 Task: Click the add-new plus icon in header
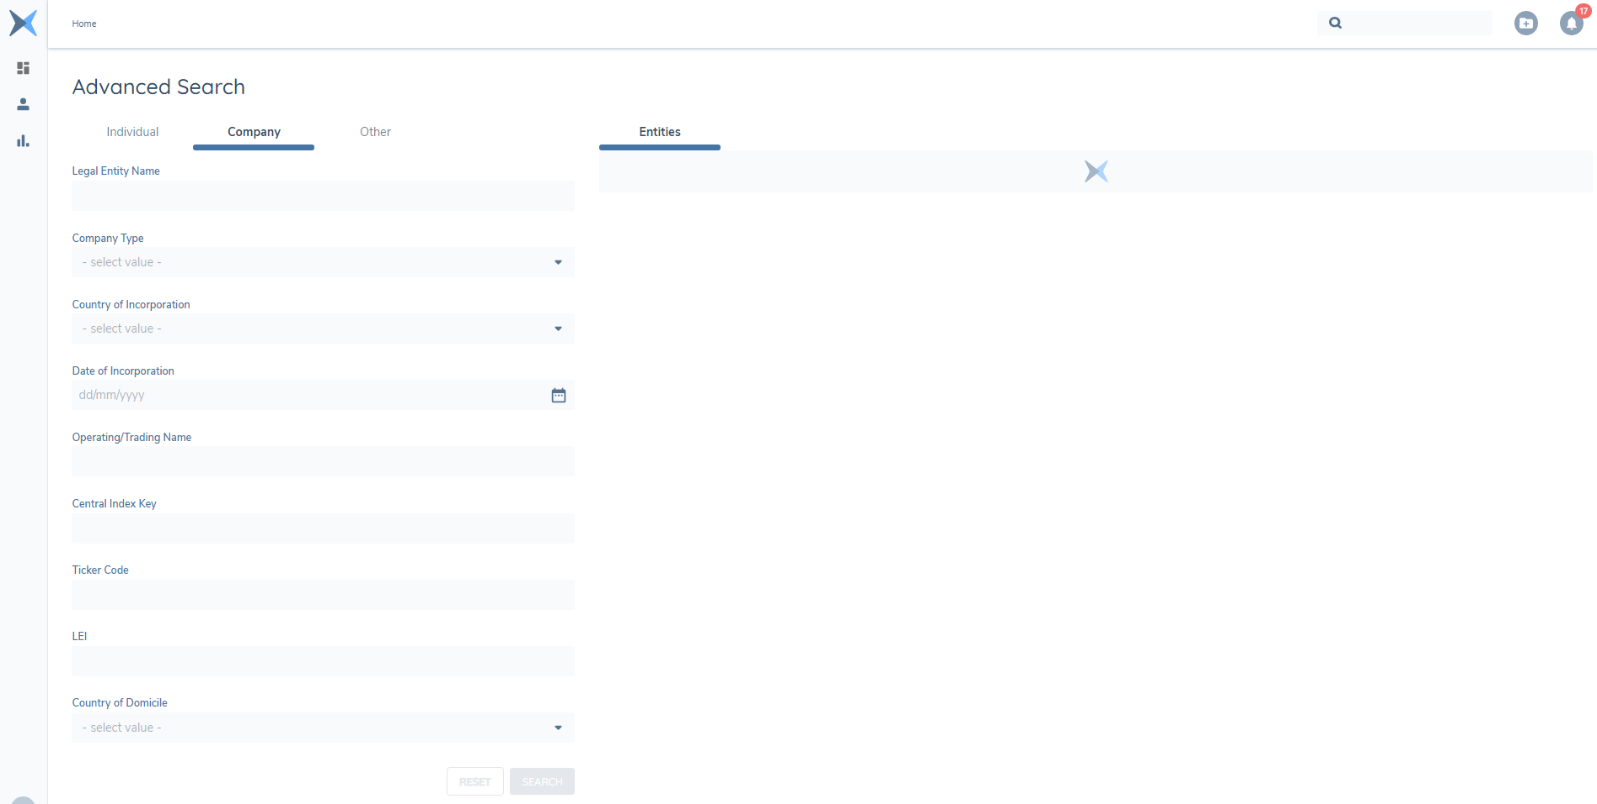point(1525,23)
